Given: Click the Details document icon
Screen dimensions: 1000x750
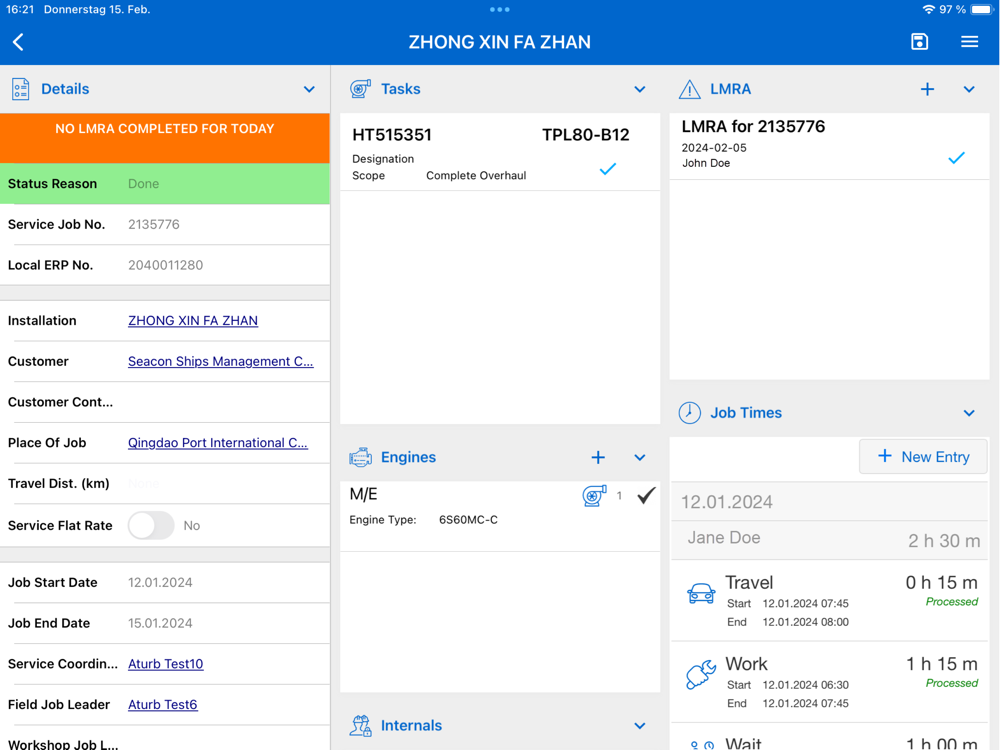Looking at the screenshot, I should pos(20,89).
